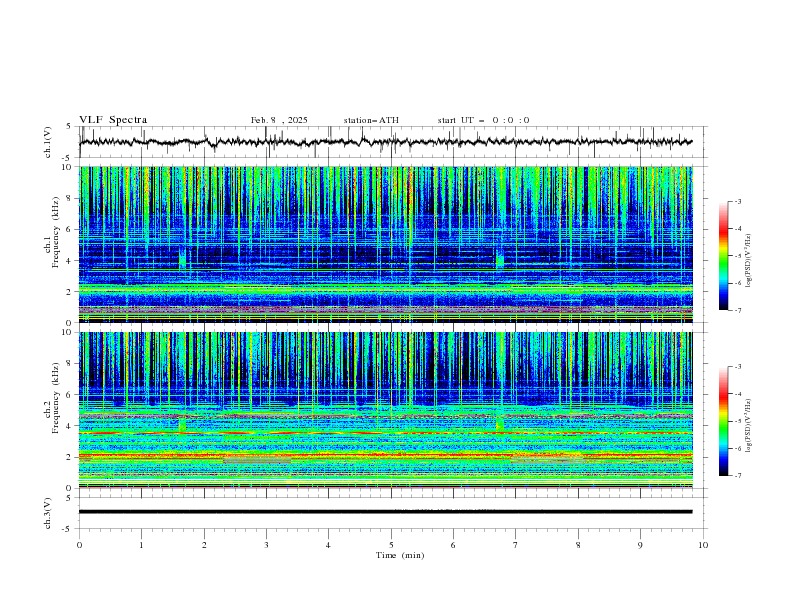The width and height of the screenshot is (792, 612).
Task: Click the date 'Feb. 8 , 2025'
Action: coord(279,120)
